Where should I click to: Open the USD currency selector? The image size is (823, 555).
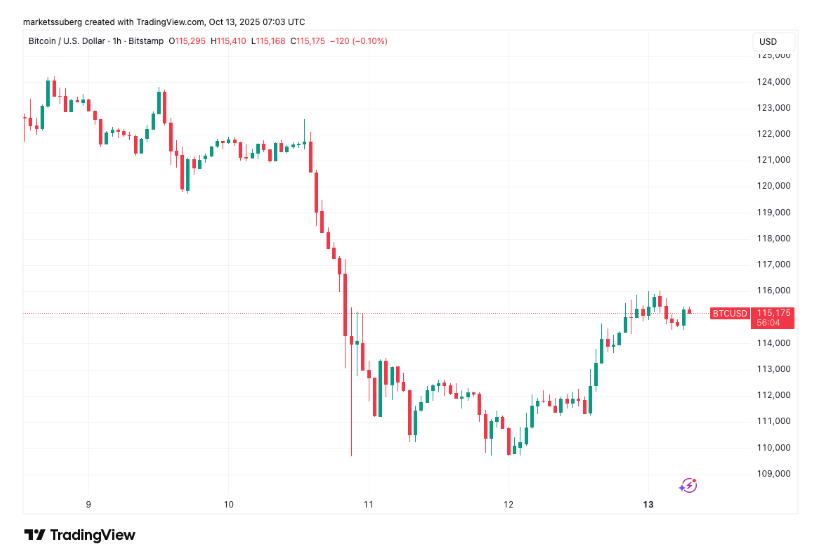pyautogui.click(x=768, y=41)
